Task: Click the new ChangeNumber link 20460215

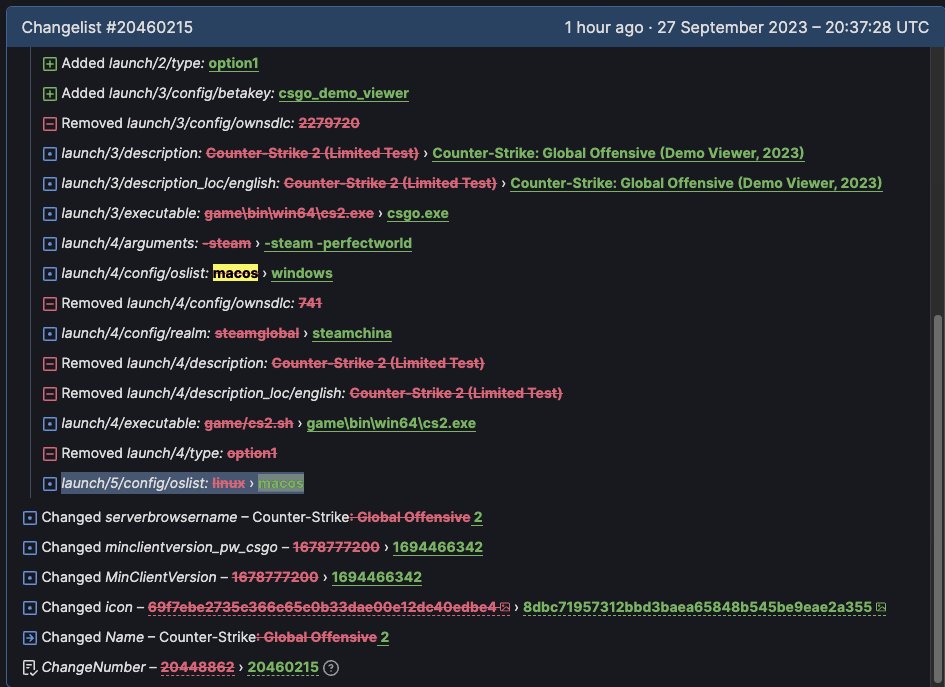Action: [283, 667]
